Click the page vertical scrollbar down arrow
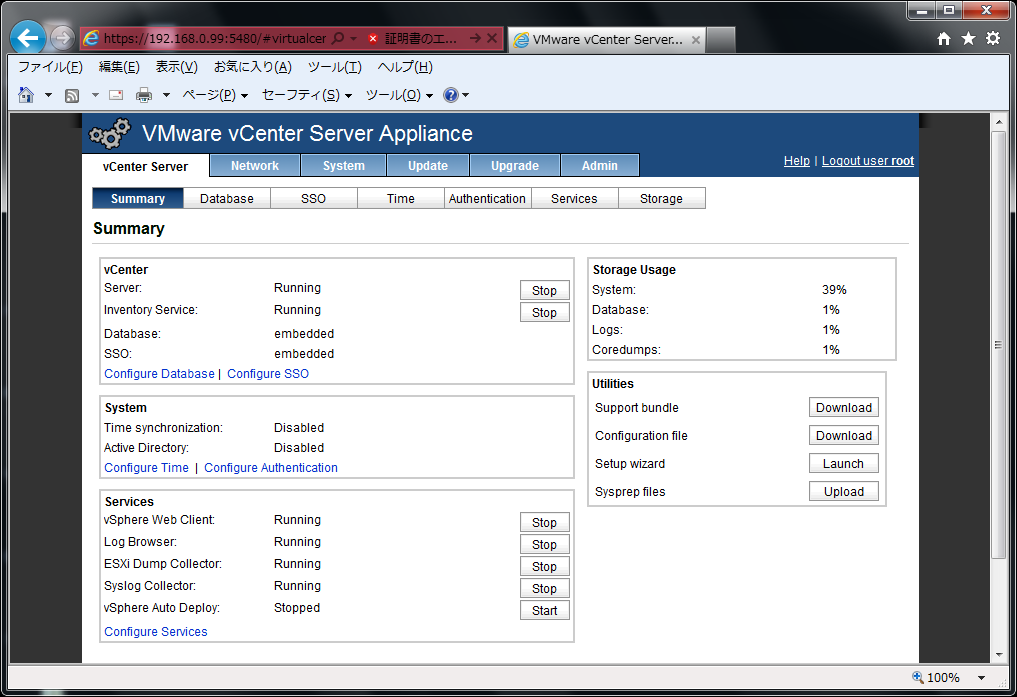Screen dimensions: 1017x697 pyautogui.click(x=997, y=654)
